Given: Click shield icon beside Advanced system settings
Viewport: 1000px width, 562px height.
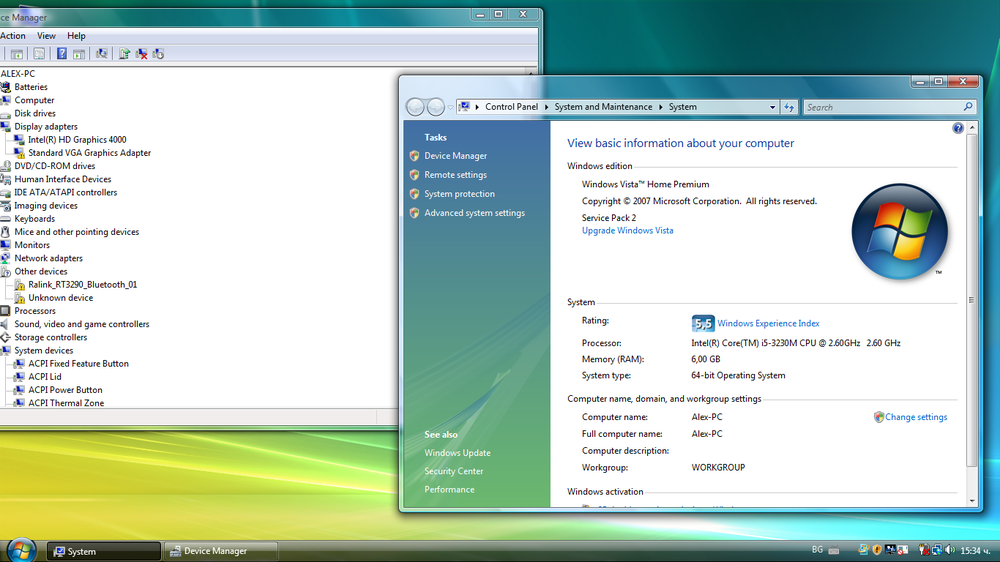Looking at the screenshot, I should [415, 212].
